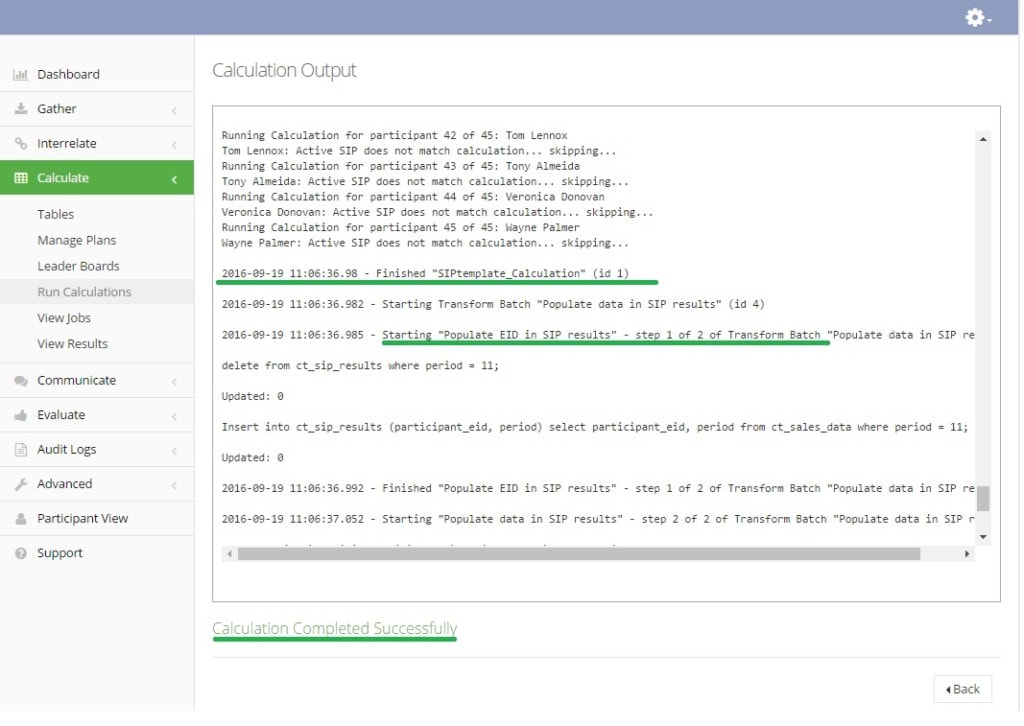The height and width of the screenshot is (726, 1024).
Task: Open the Gather menu item
Action: [x=97, y=109]
